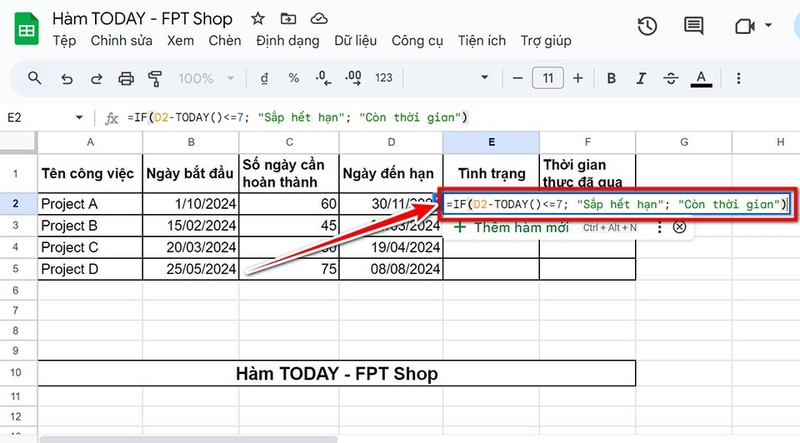800x443 pixels.
Task: Open the Tệp menu
Action: 64,41
